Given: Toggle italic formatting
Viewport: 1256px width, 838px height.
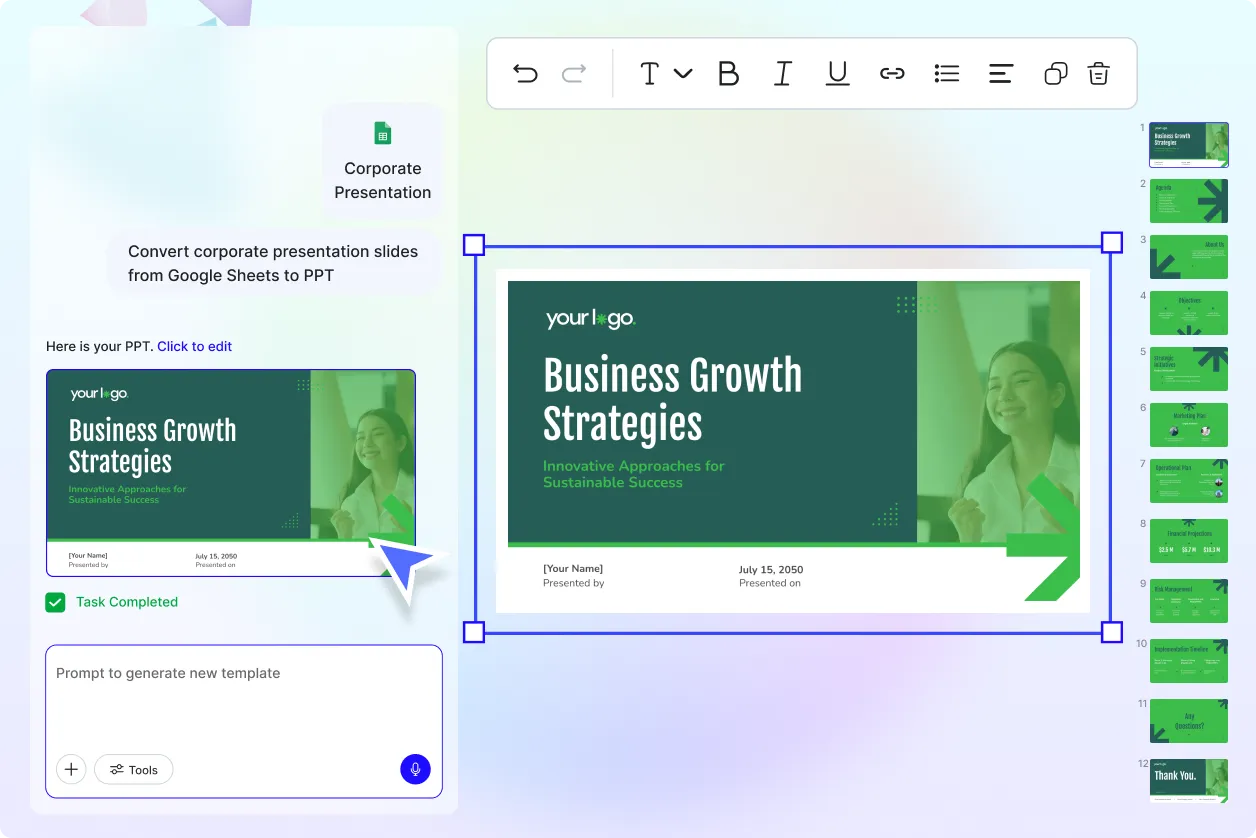Looking at the screenshot, I should [783, 73].
